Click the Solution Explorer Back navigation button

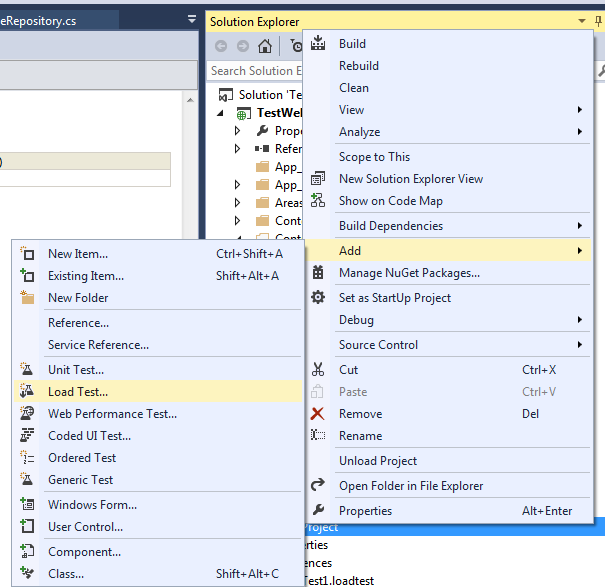coord(220,46)
